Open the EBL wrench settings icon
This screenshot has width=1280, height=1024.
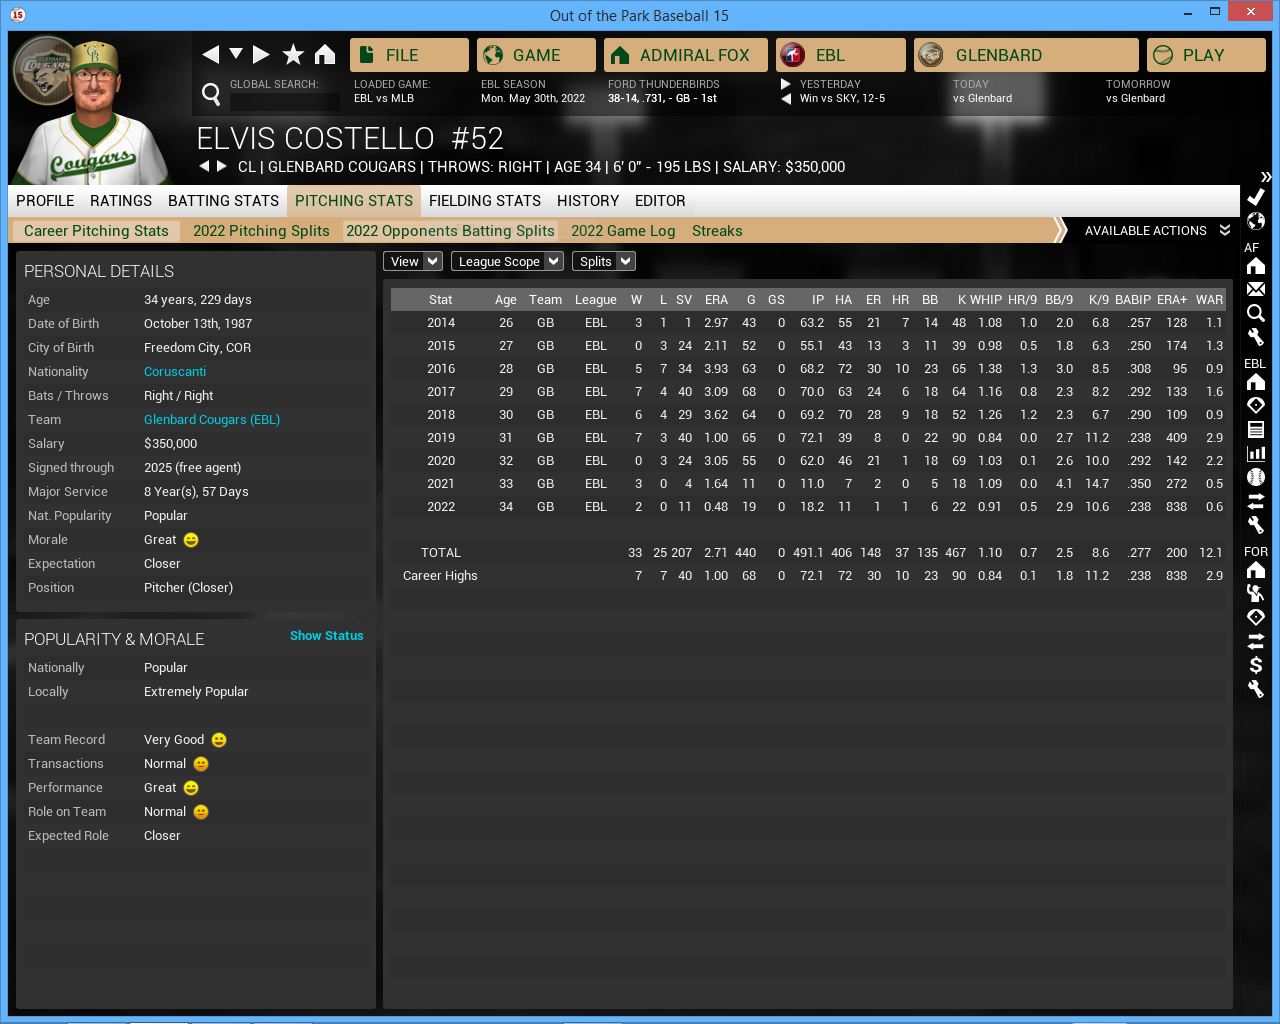point(1256,524)
